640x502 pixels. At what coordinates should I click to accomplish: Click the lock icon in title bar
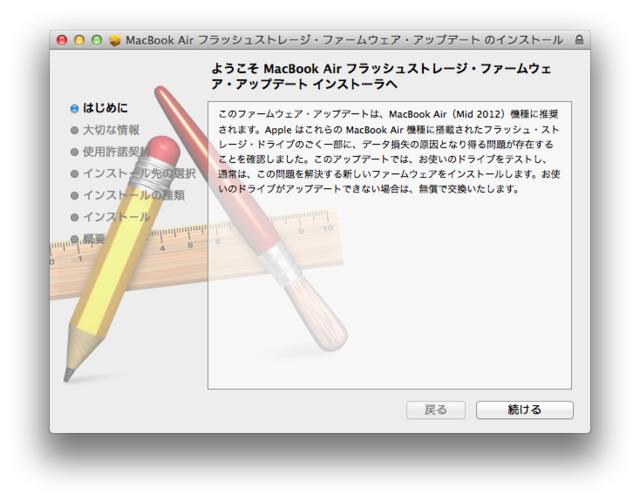click(x=579, y=40)
